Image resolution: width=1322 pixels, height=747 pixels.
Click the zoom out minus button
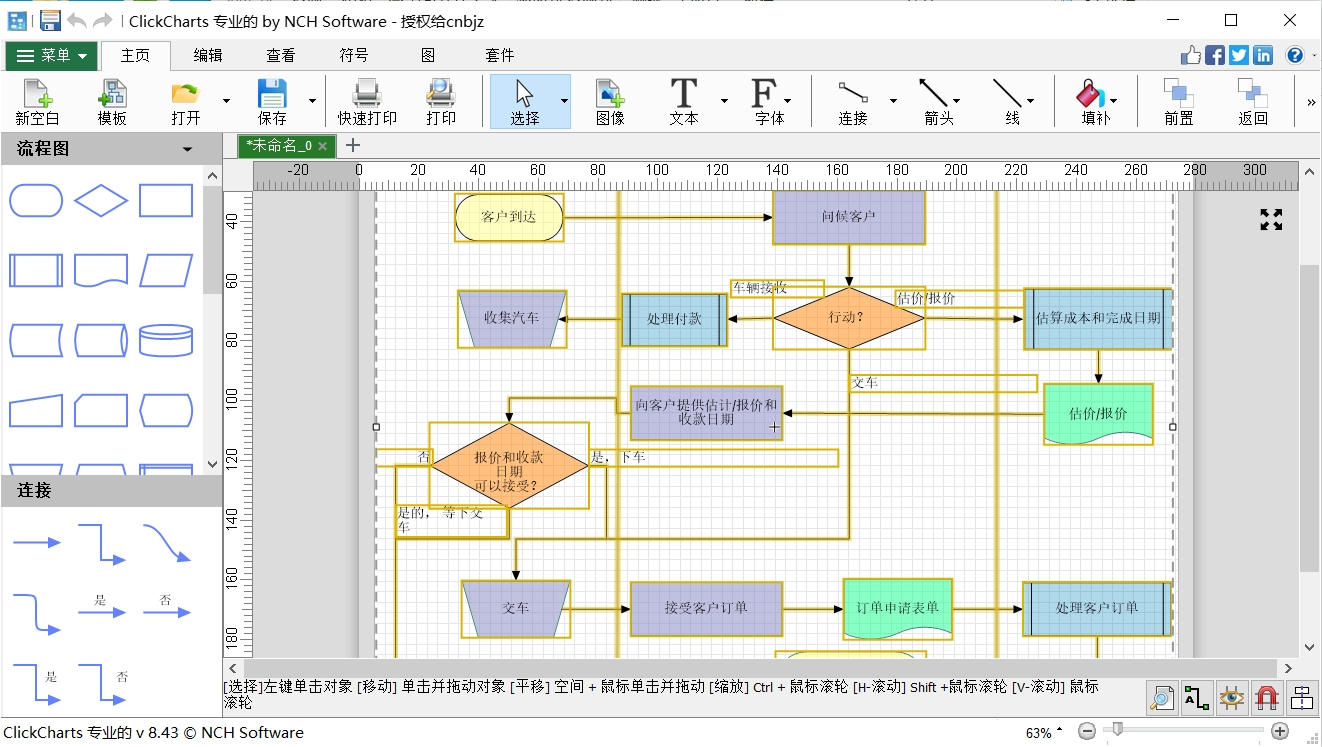pos(1087,732)
